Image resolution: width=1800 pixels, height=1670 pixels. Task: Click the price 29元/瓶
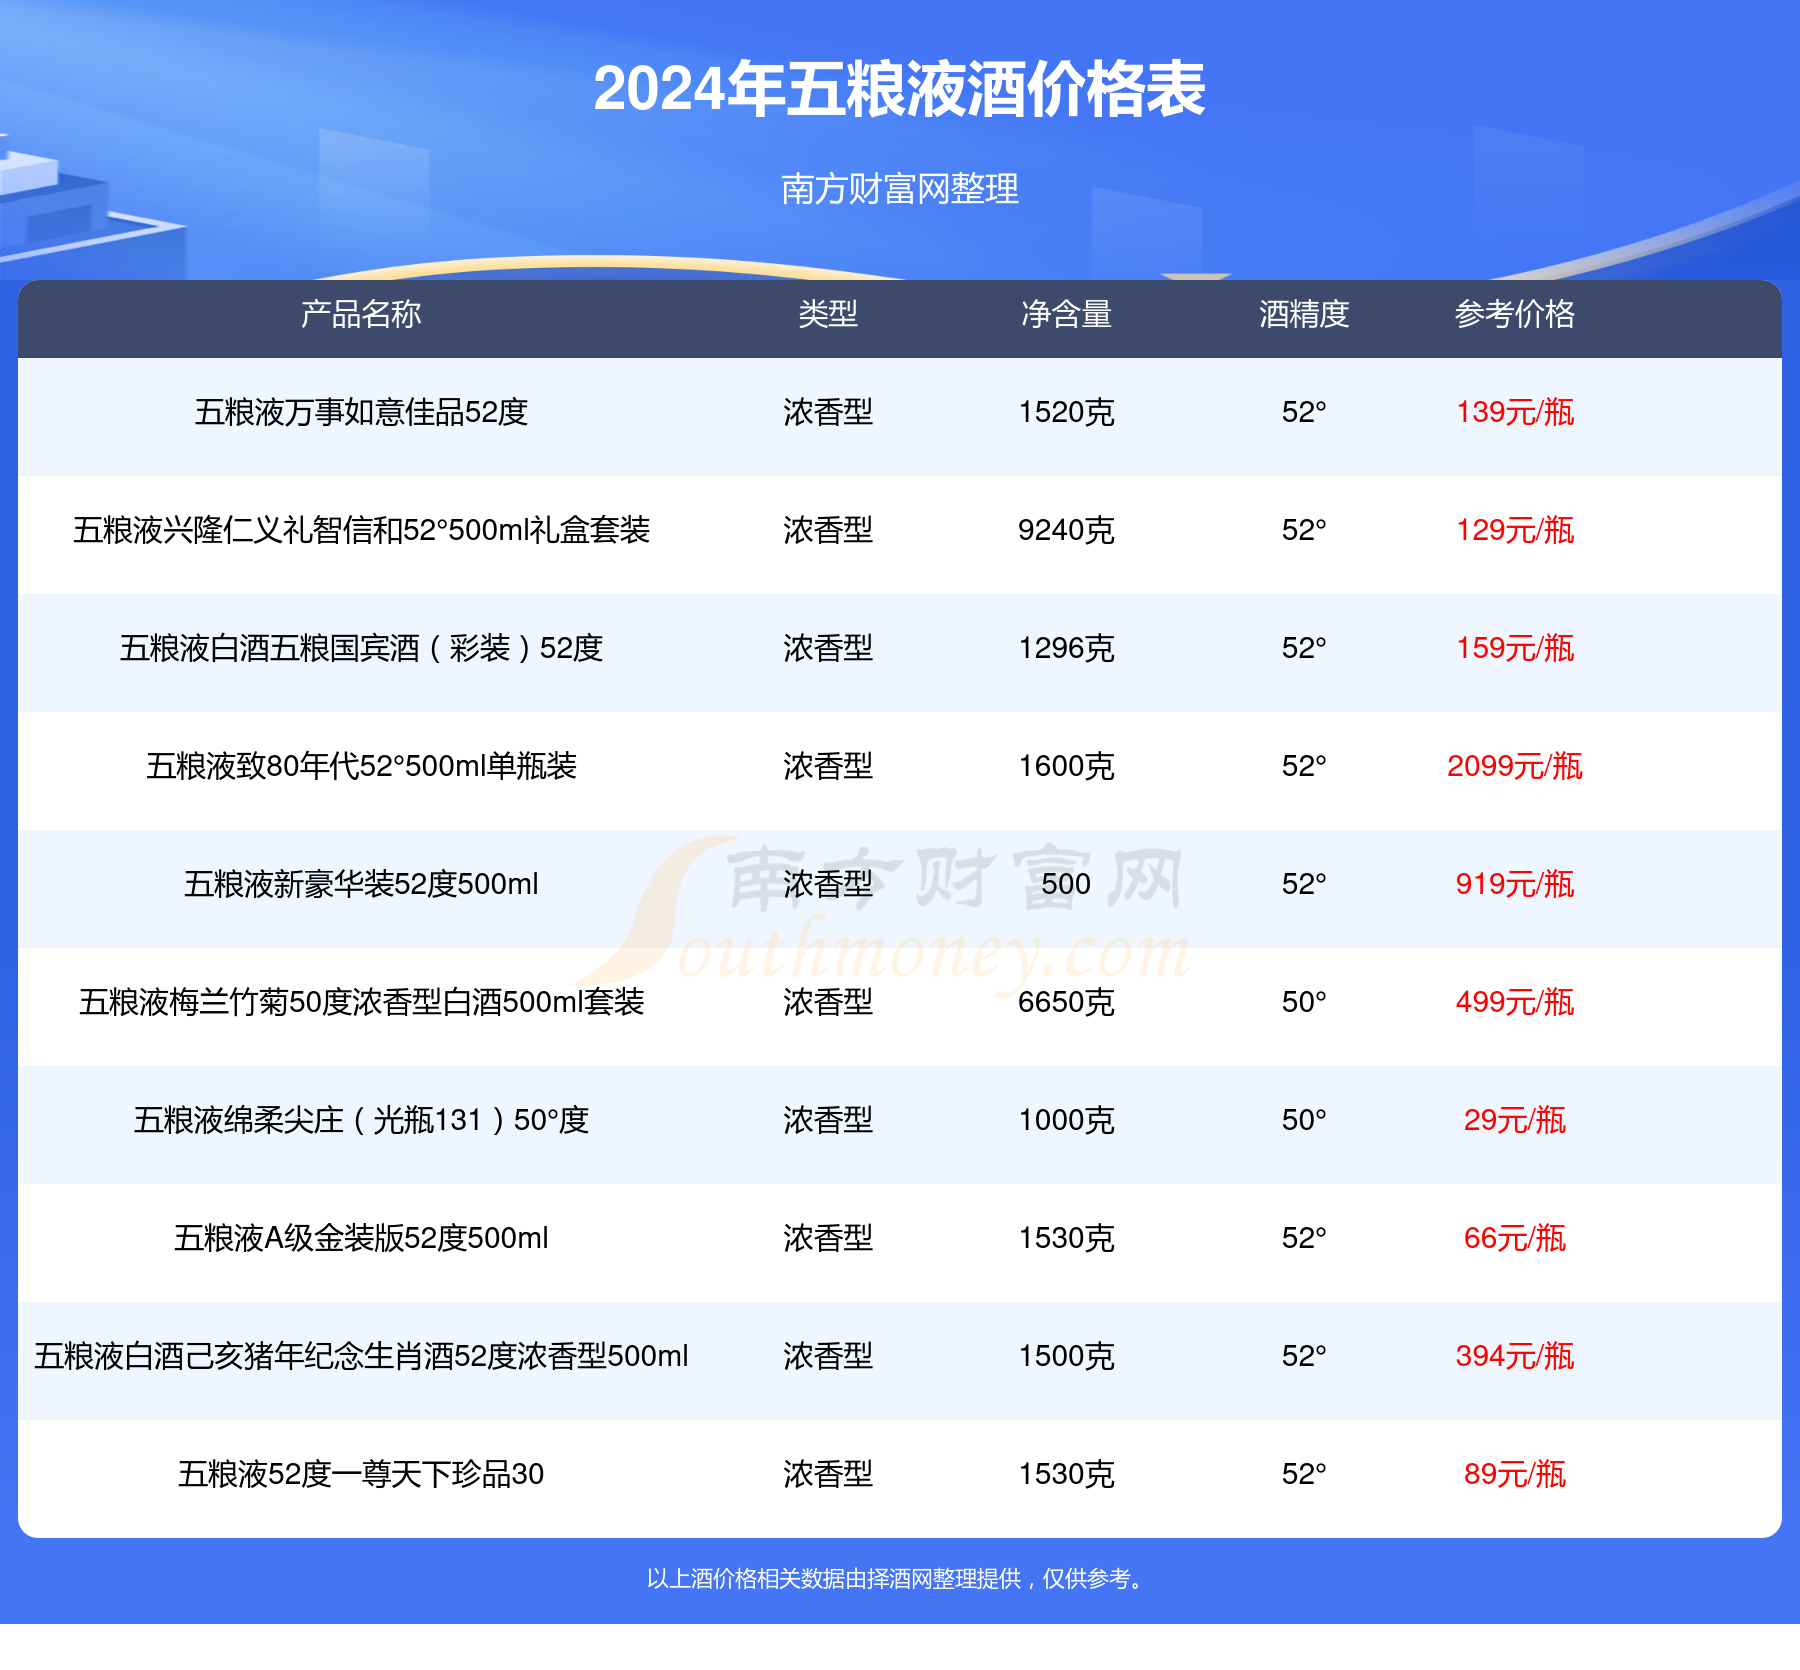tap(1514, 1120)
